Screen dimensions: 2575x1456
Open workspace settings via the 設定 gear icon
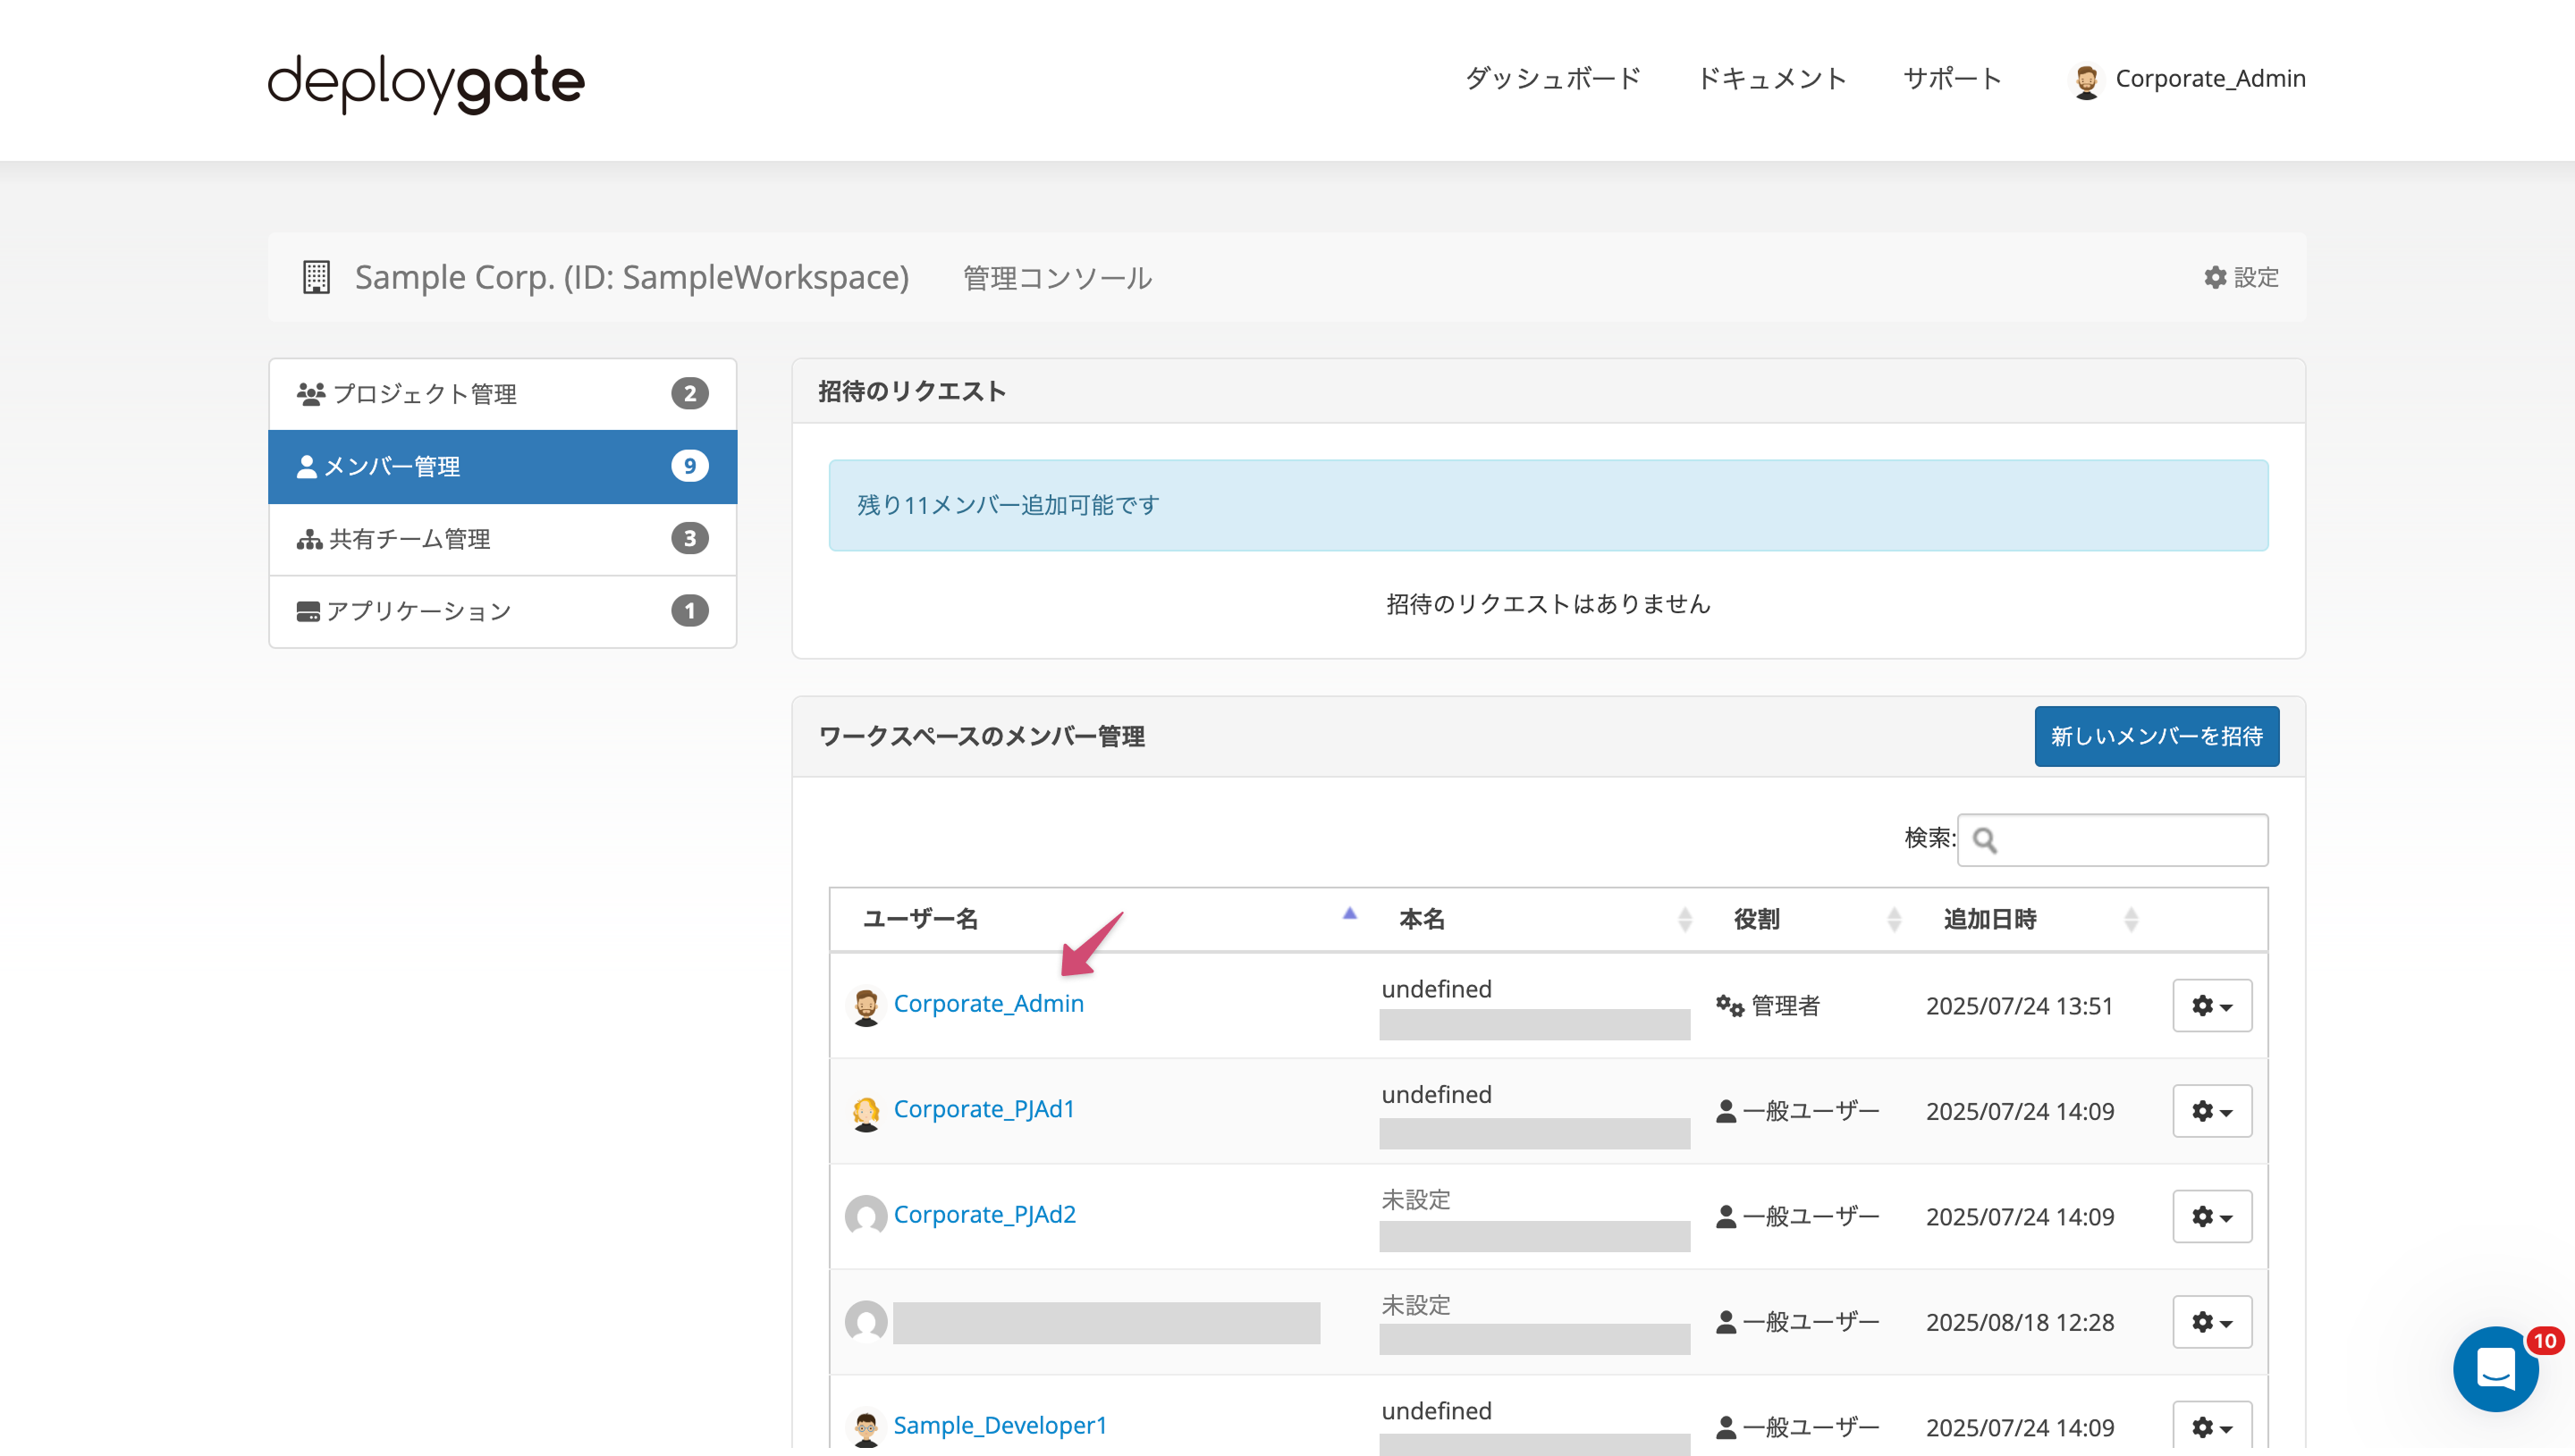pyautogui.click(x=2214, y=277)
